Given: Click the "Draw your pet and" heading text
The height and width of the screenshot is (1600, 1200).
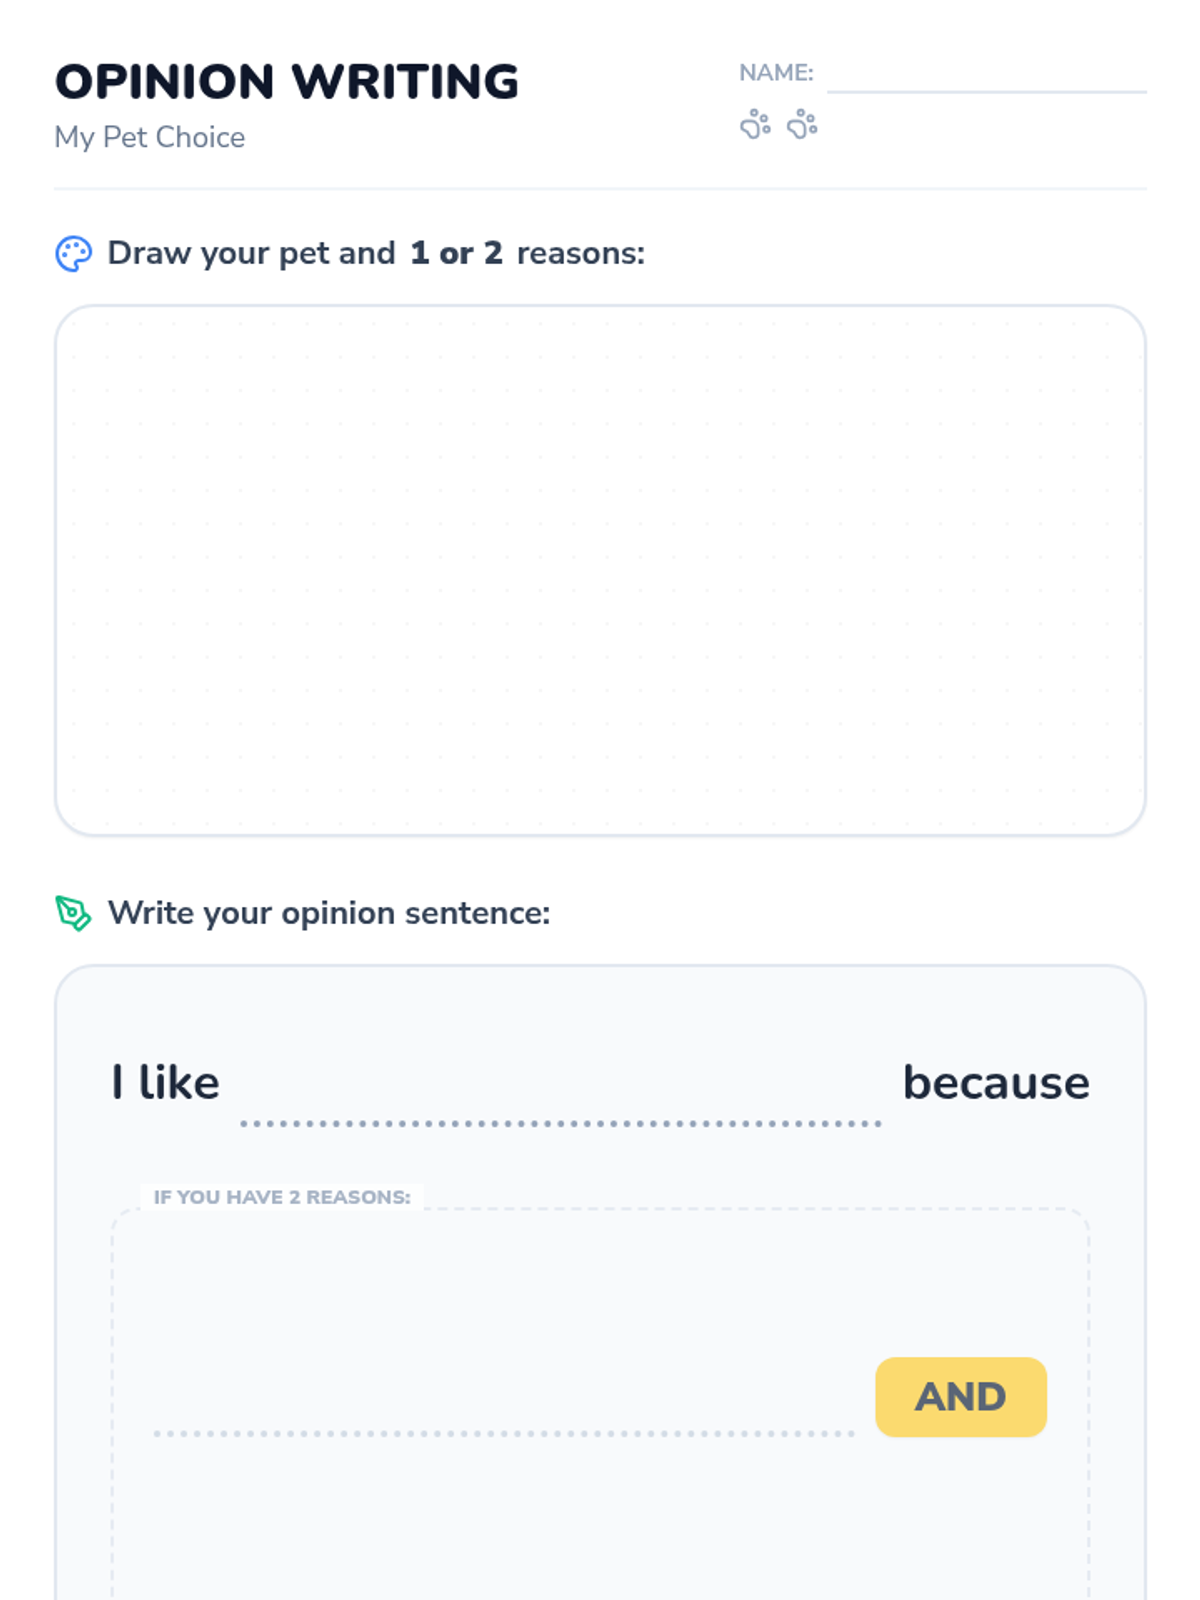Looking at the screenshot, I should (251, 253).
